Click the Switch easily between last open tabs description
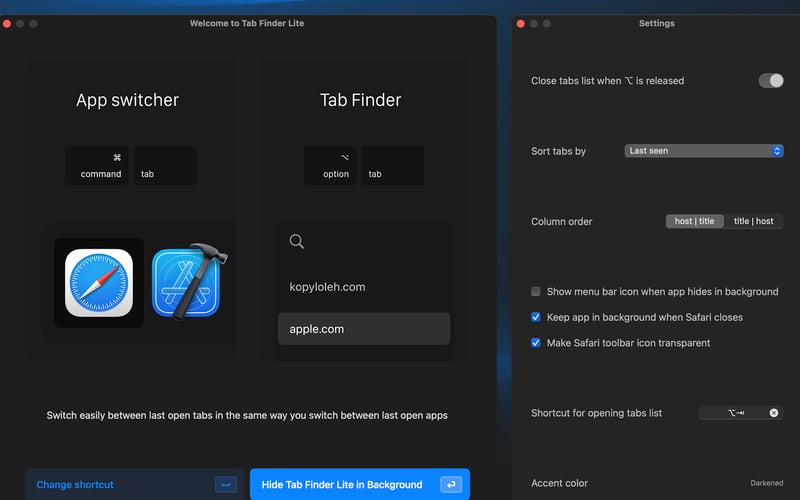 [x=247, y=415]
